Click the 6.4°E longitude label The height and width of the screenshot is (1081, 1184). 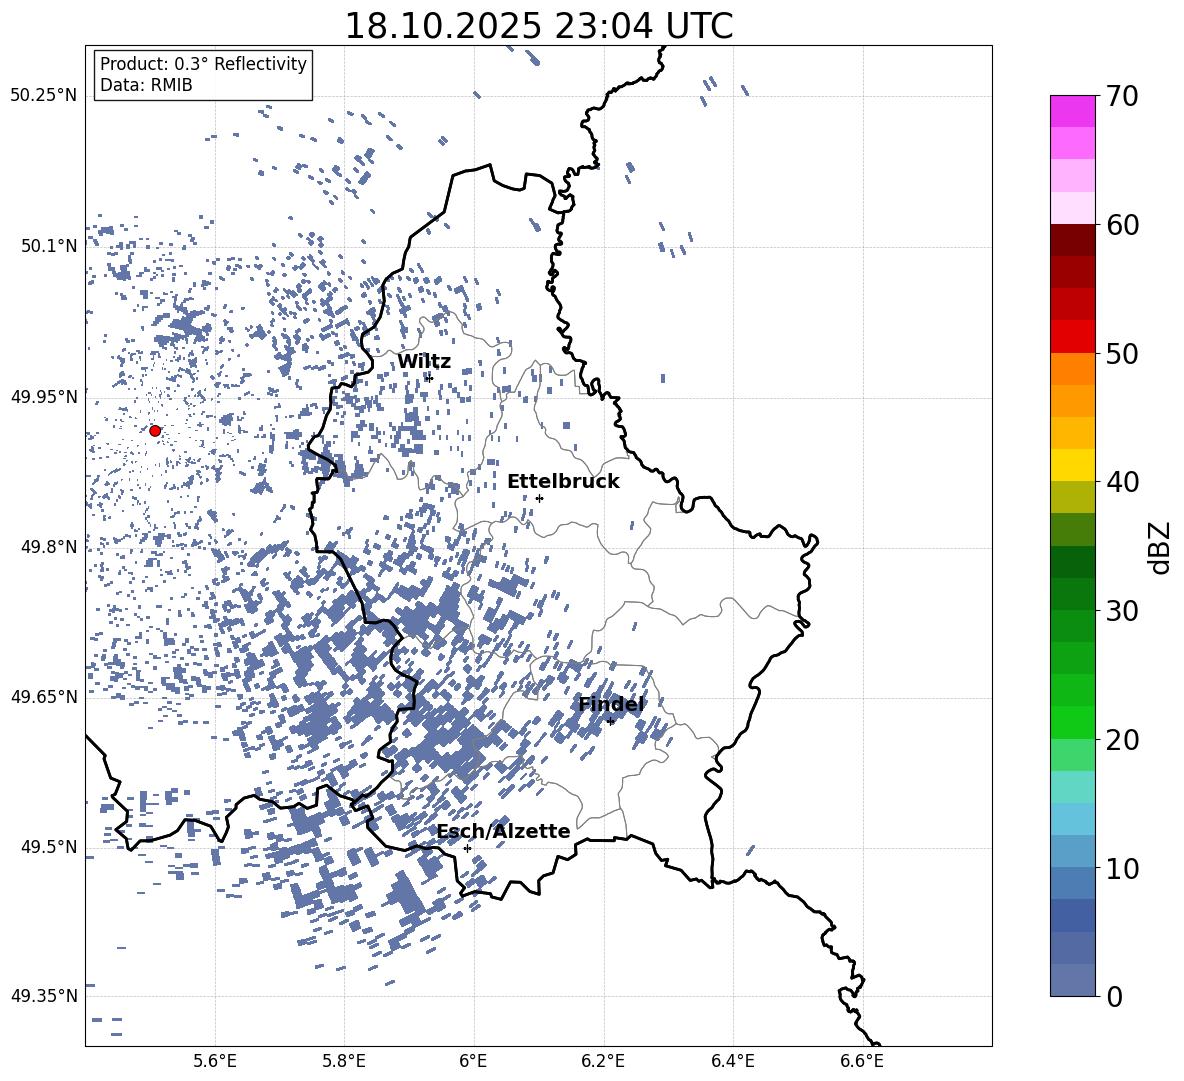(x=733, y=1061)
